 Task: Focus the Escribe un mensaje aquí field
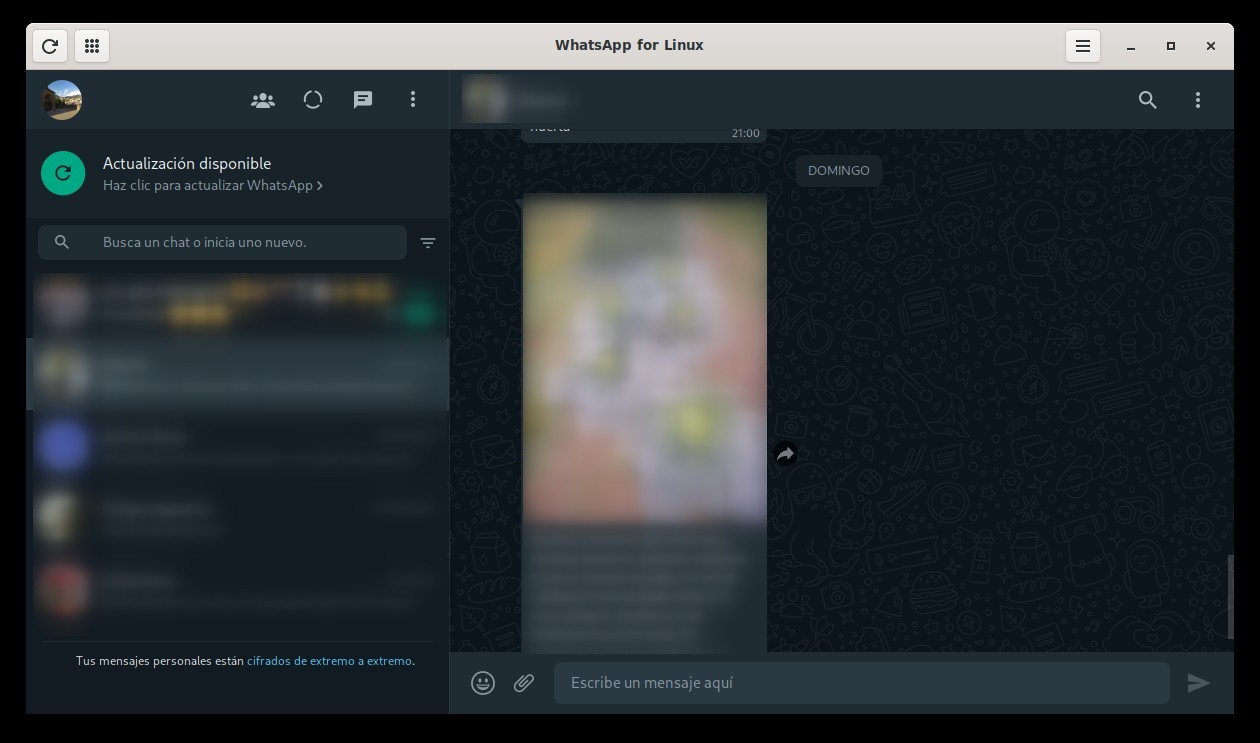pos(862,683)
